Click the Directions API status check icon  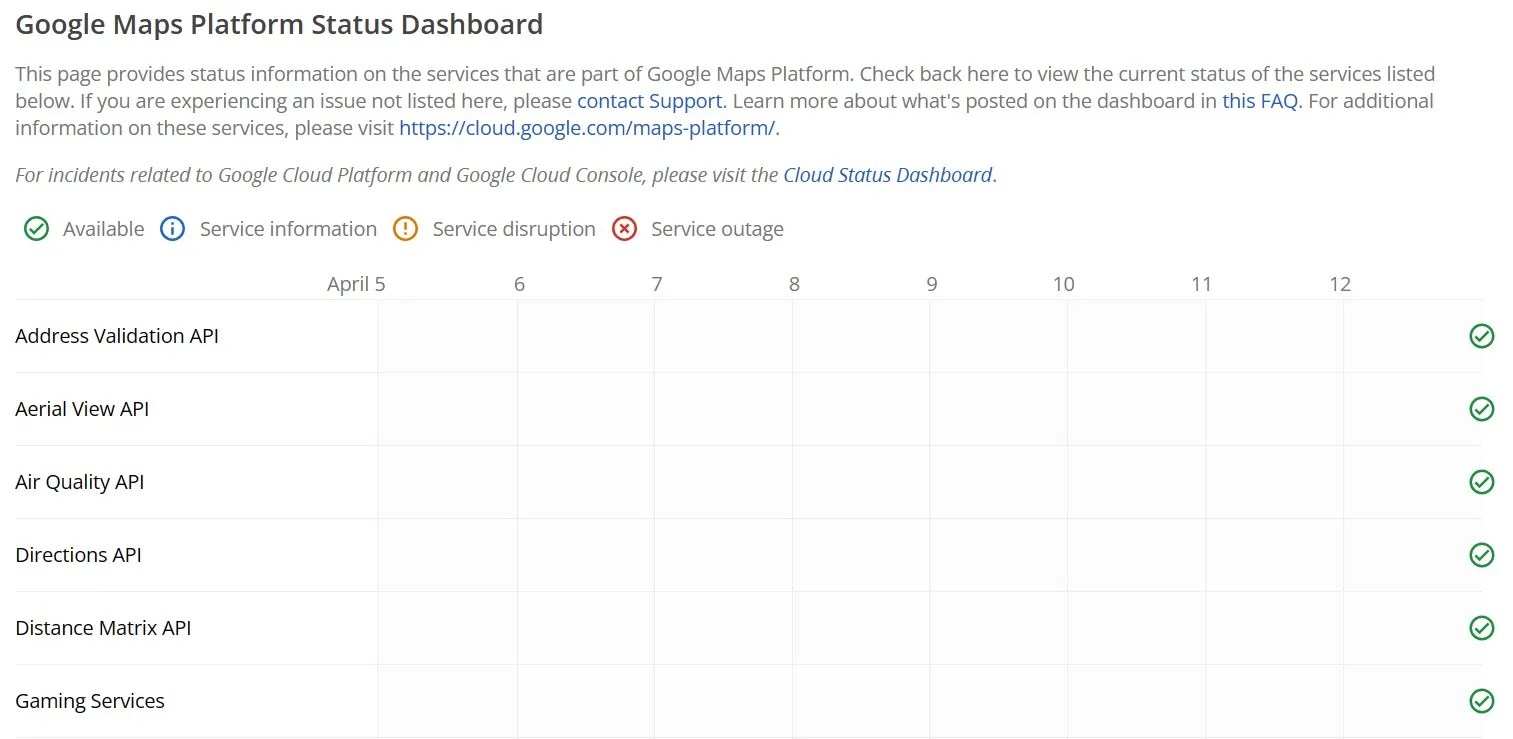(x=1481, y=555)
